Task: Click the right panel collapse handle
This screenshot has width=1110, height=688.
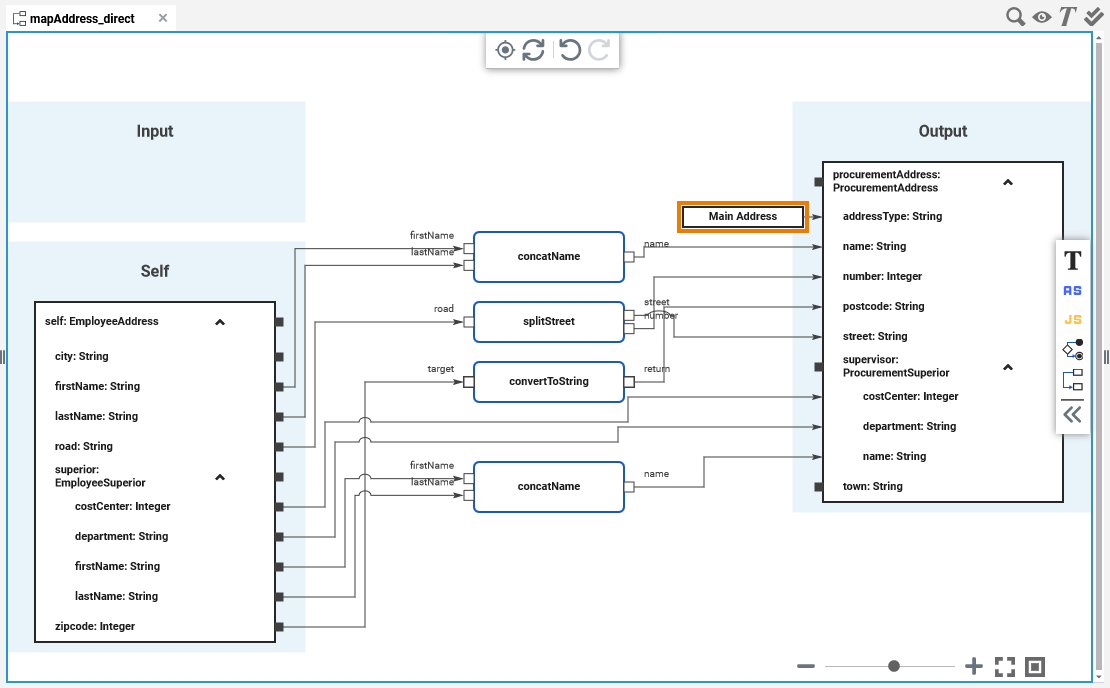Action: click(1106, 357)
